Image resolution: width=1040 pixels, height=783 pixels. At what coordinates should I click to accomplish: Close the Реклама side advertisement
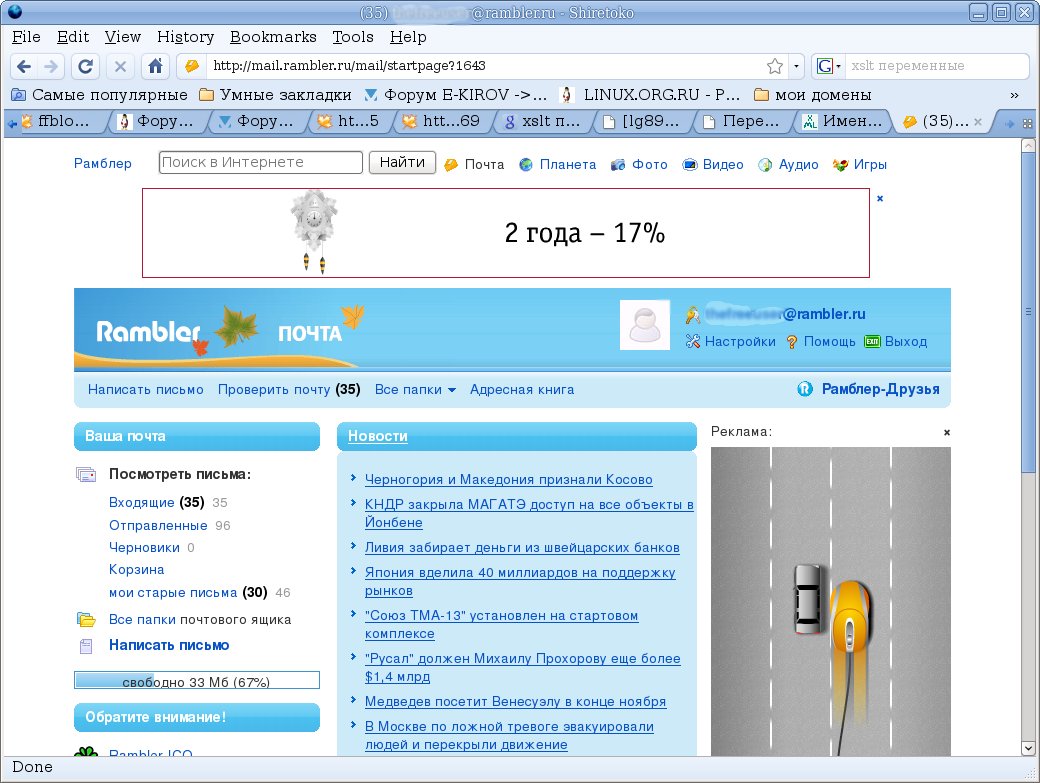tap(946, 432)
